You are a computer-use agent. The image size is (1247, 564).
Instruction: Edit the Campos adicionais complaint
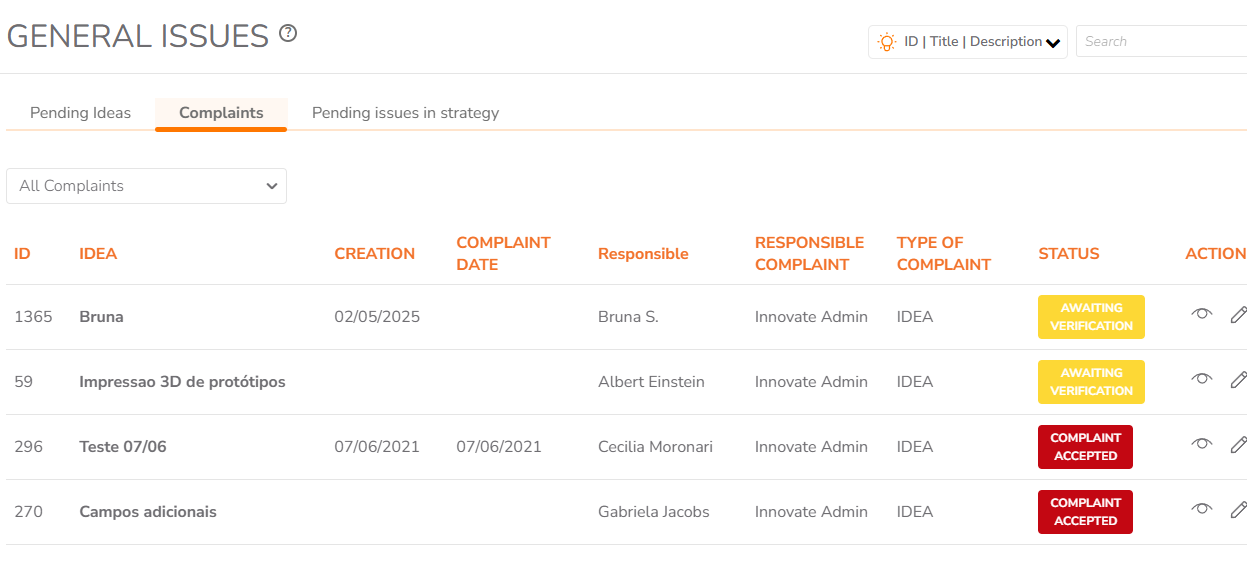tap(1238, 510)
